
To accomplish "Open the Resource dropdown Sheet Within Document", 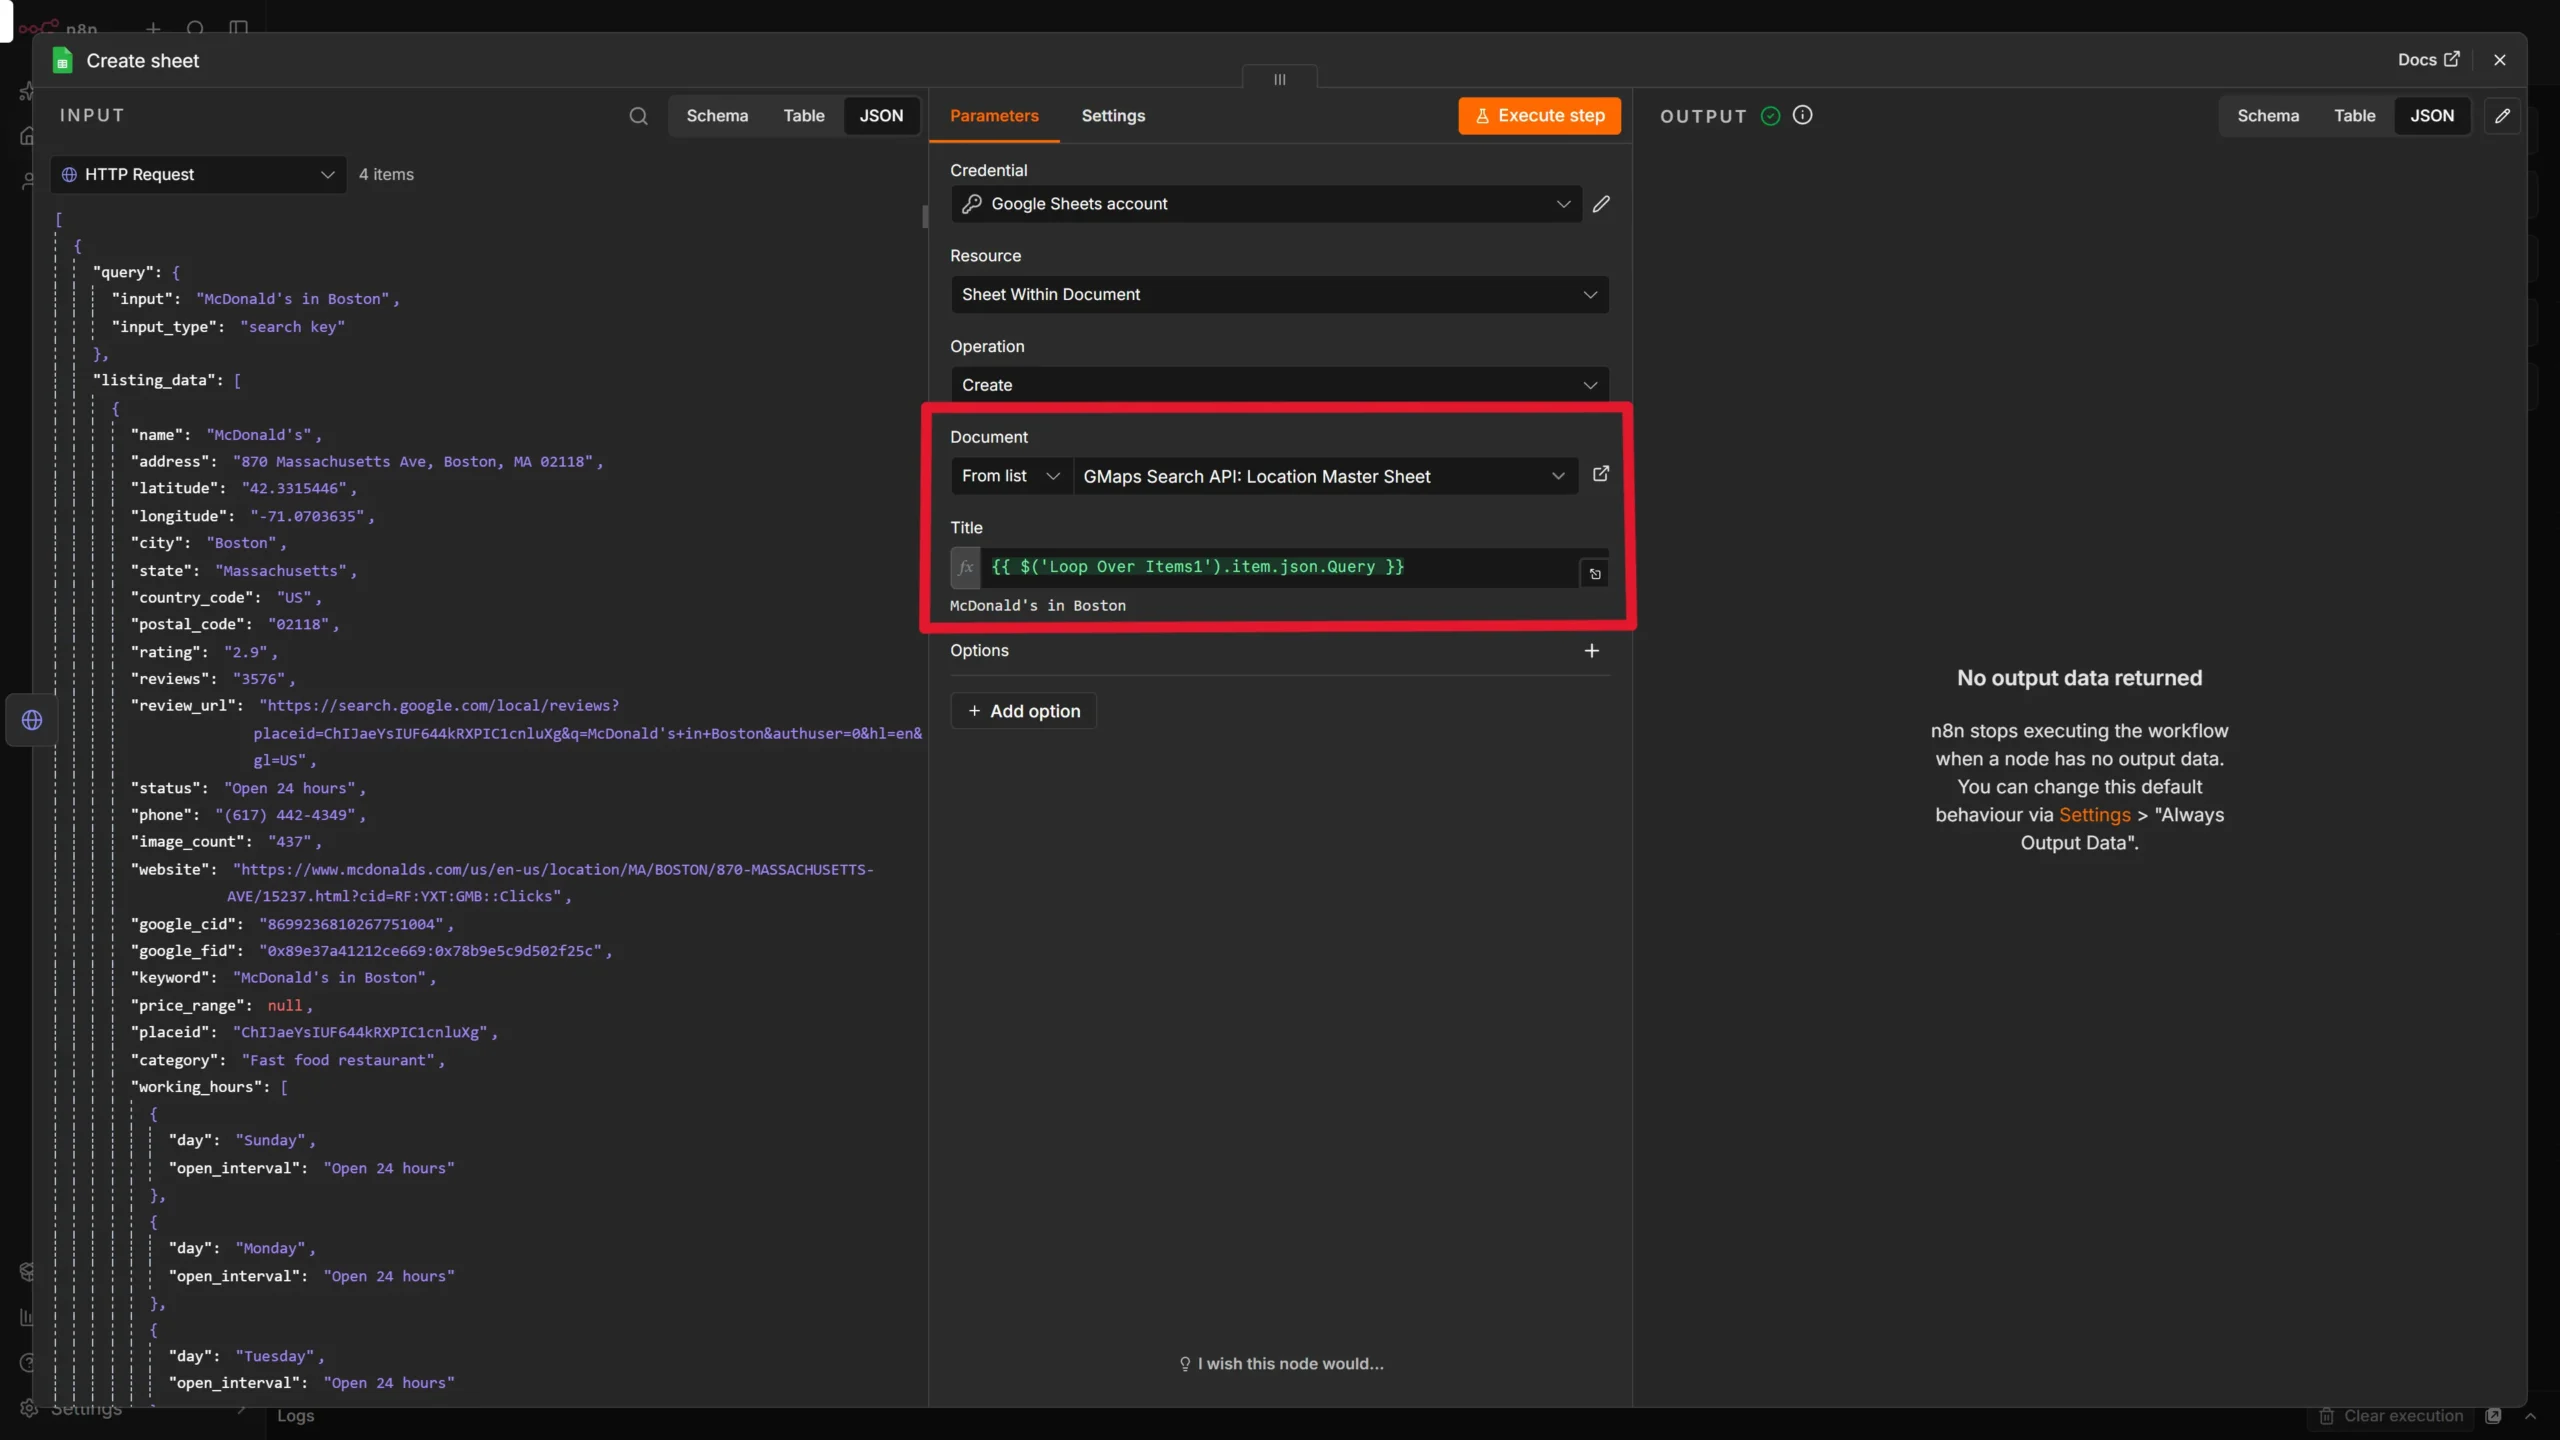I will (x=1279, y=295).
